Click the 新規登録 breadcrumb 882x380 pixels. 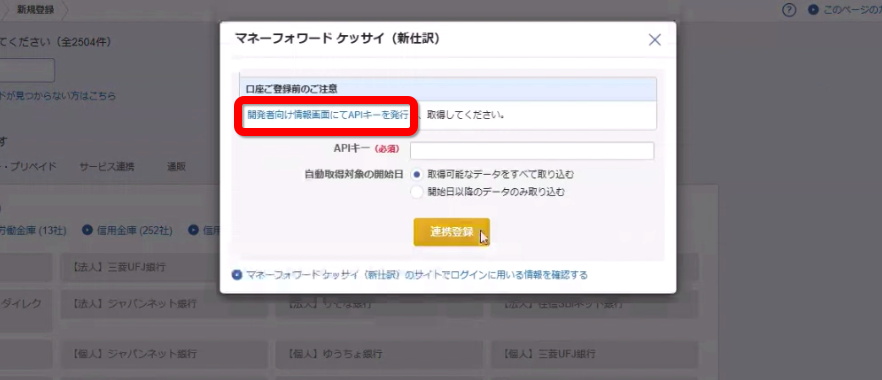coord(35,10)
